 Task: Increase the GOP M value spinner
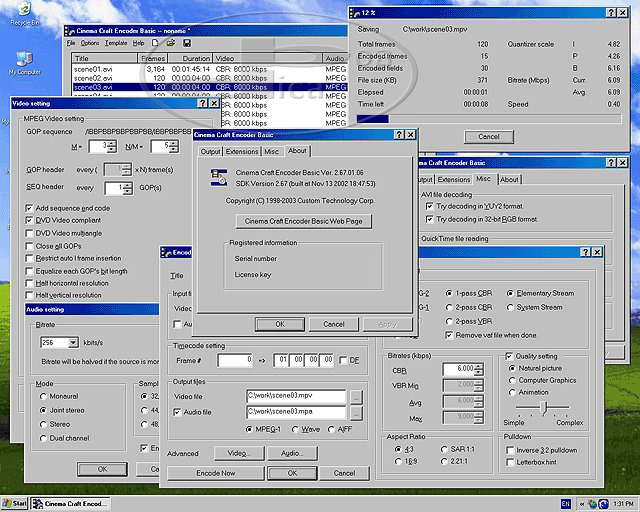point(113,143)
